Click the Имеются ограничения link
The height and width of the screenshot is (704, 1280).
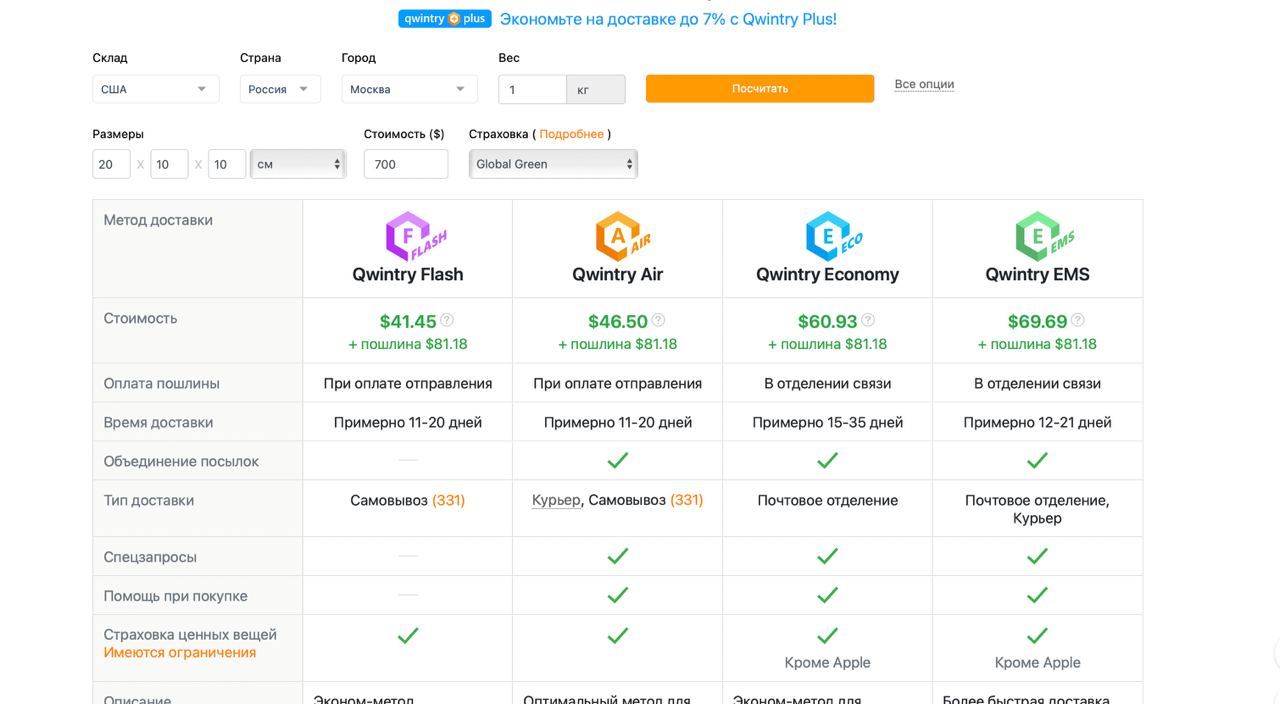[180, 652]
